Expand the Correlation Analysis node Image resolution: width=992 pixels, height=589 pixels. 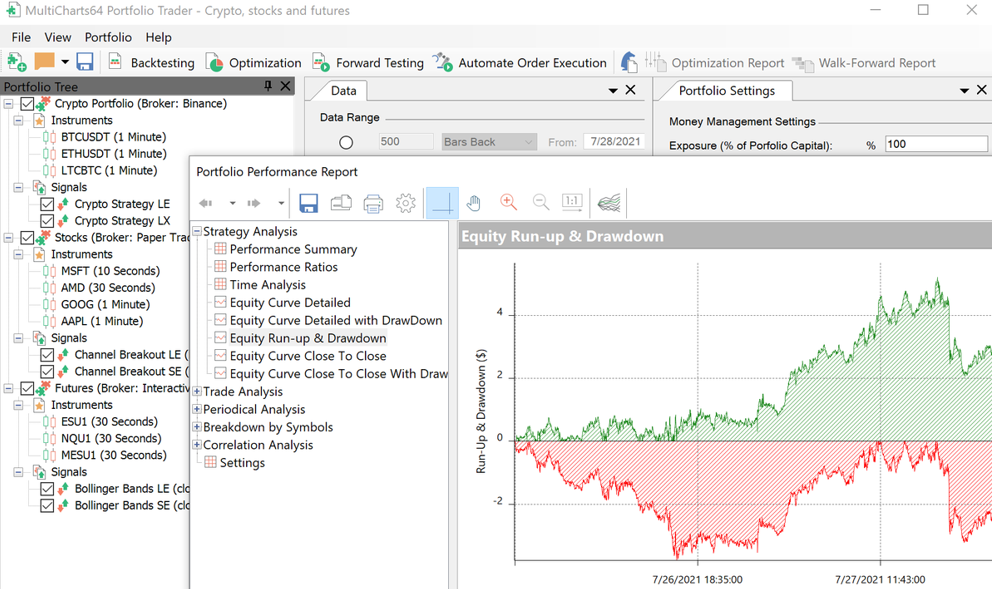[197, 445]
